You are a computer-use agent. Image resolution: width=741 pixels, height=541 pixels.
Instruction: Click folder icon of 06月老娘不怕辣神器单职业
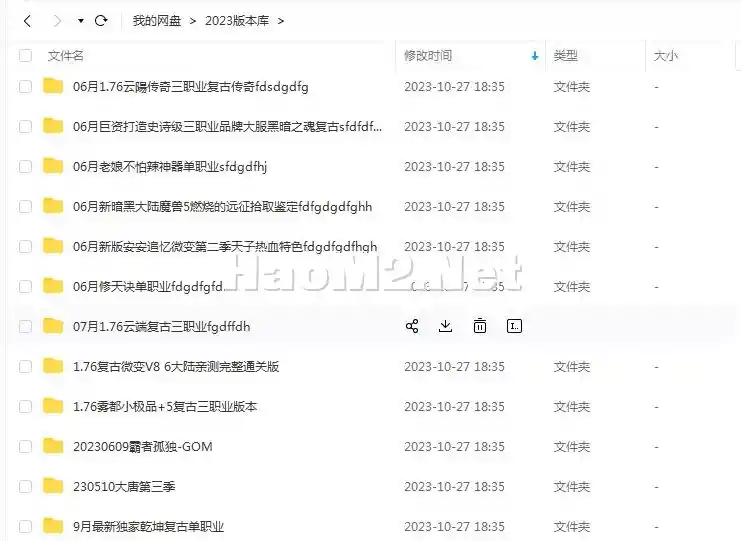pos(53,166)
